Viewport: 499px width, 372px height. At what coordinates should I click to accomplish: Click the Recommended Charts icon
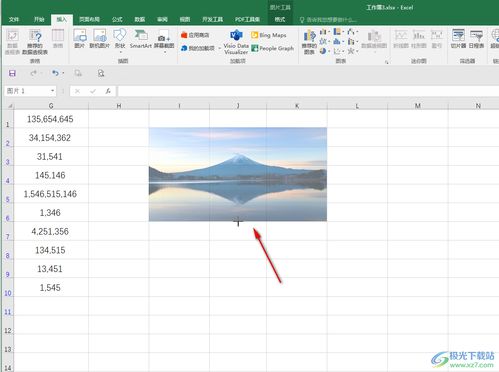(309, 42)
